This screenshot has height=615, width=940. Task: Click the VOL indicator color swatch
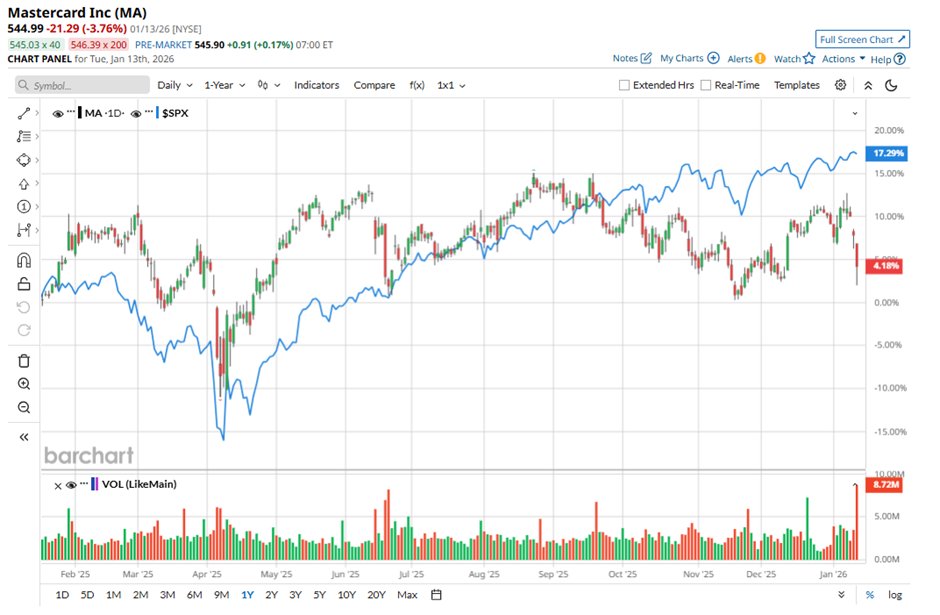pyautogui.click(x=95, y=484)
